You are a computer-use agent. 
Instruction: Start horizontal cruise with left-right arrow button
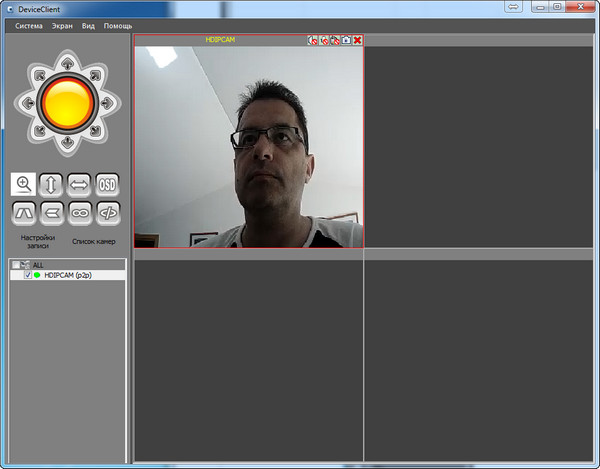click(x=79, y=184)
